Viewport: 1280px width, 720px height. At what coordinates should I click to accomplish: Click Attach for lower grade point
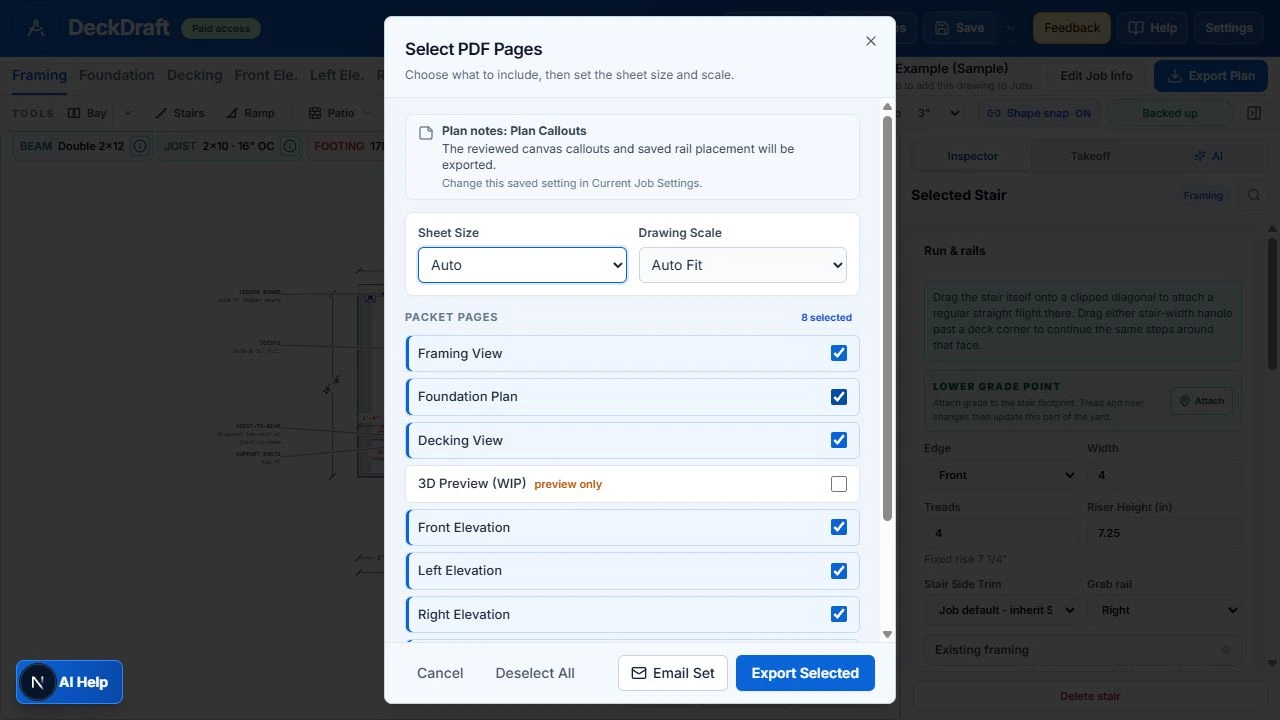(x=1201, y=401)
